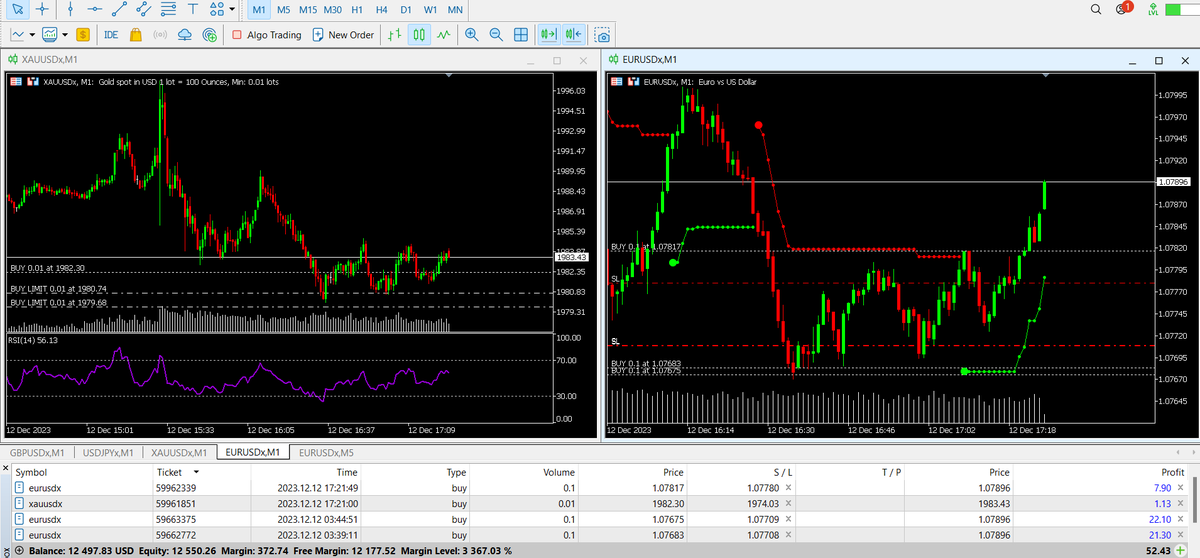Switch chart to H4 timeframe
1200x558 pixels.
[381, 9]
